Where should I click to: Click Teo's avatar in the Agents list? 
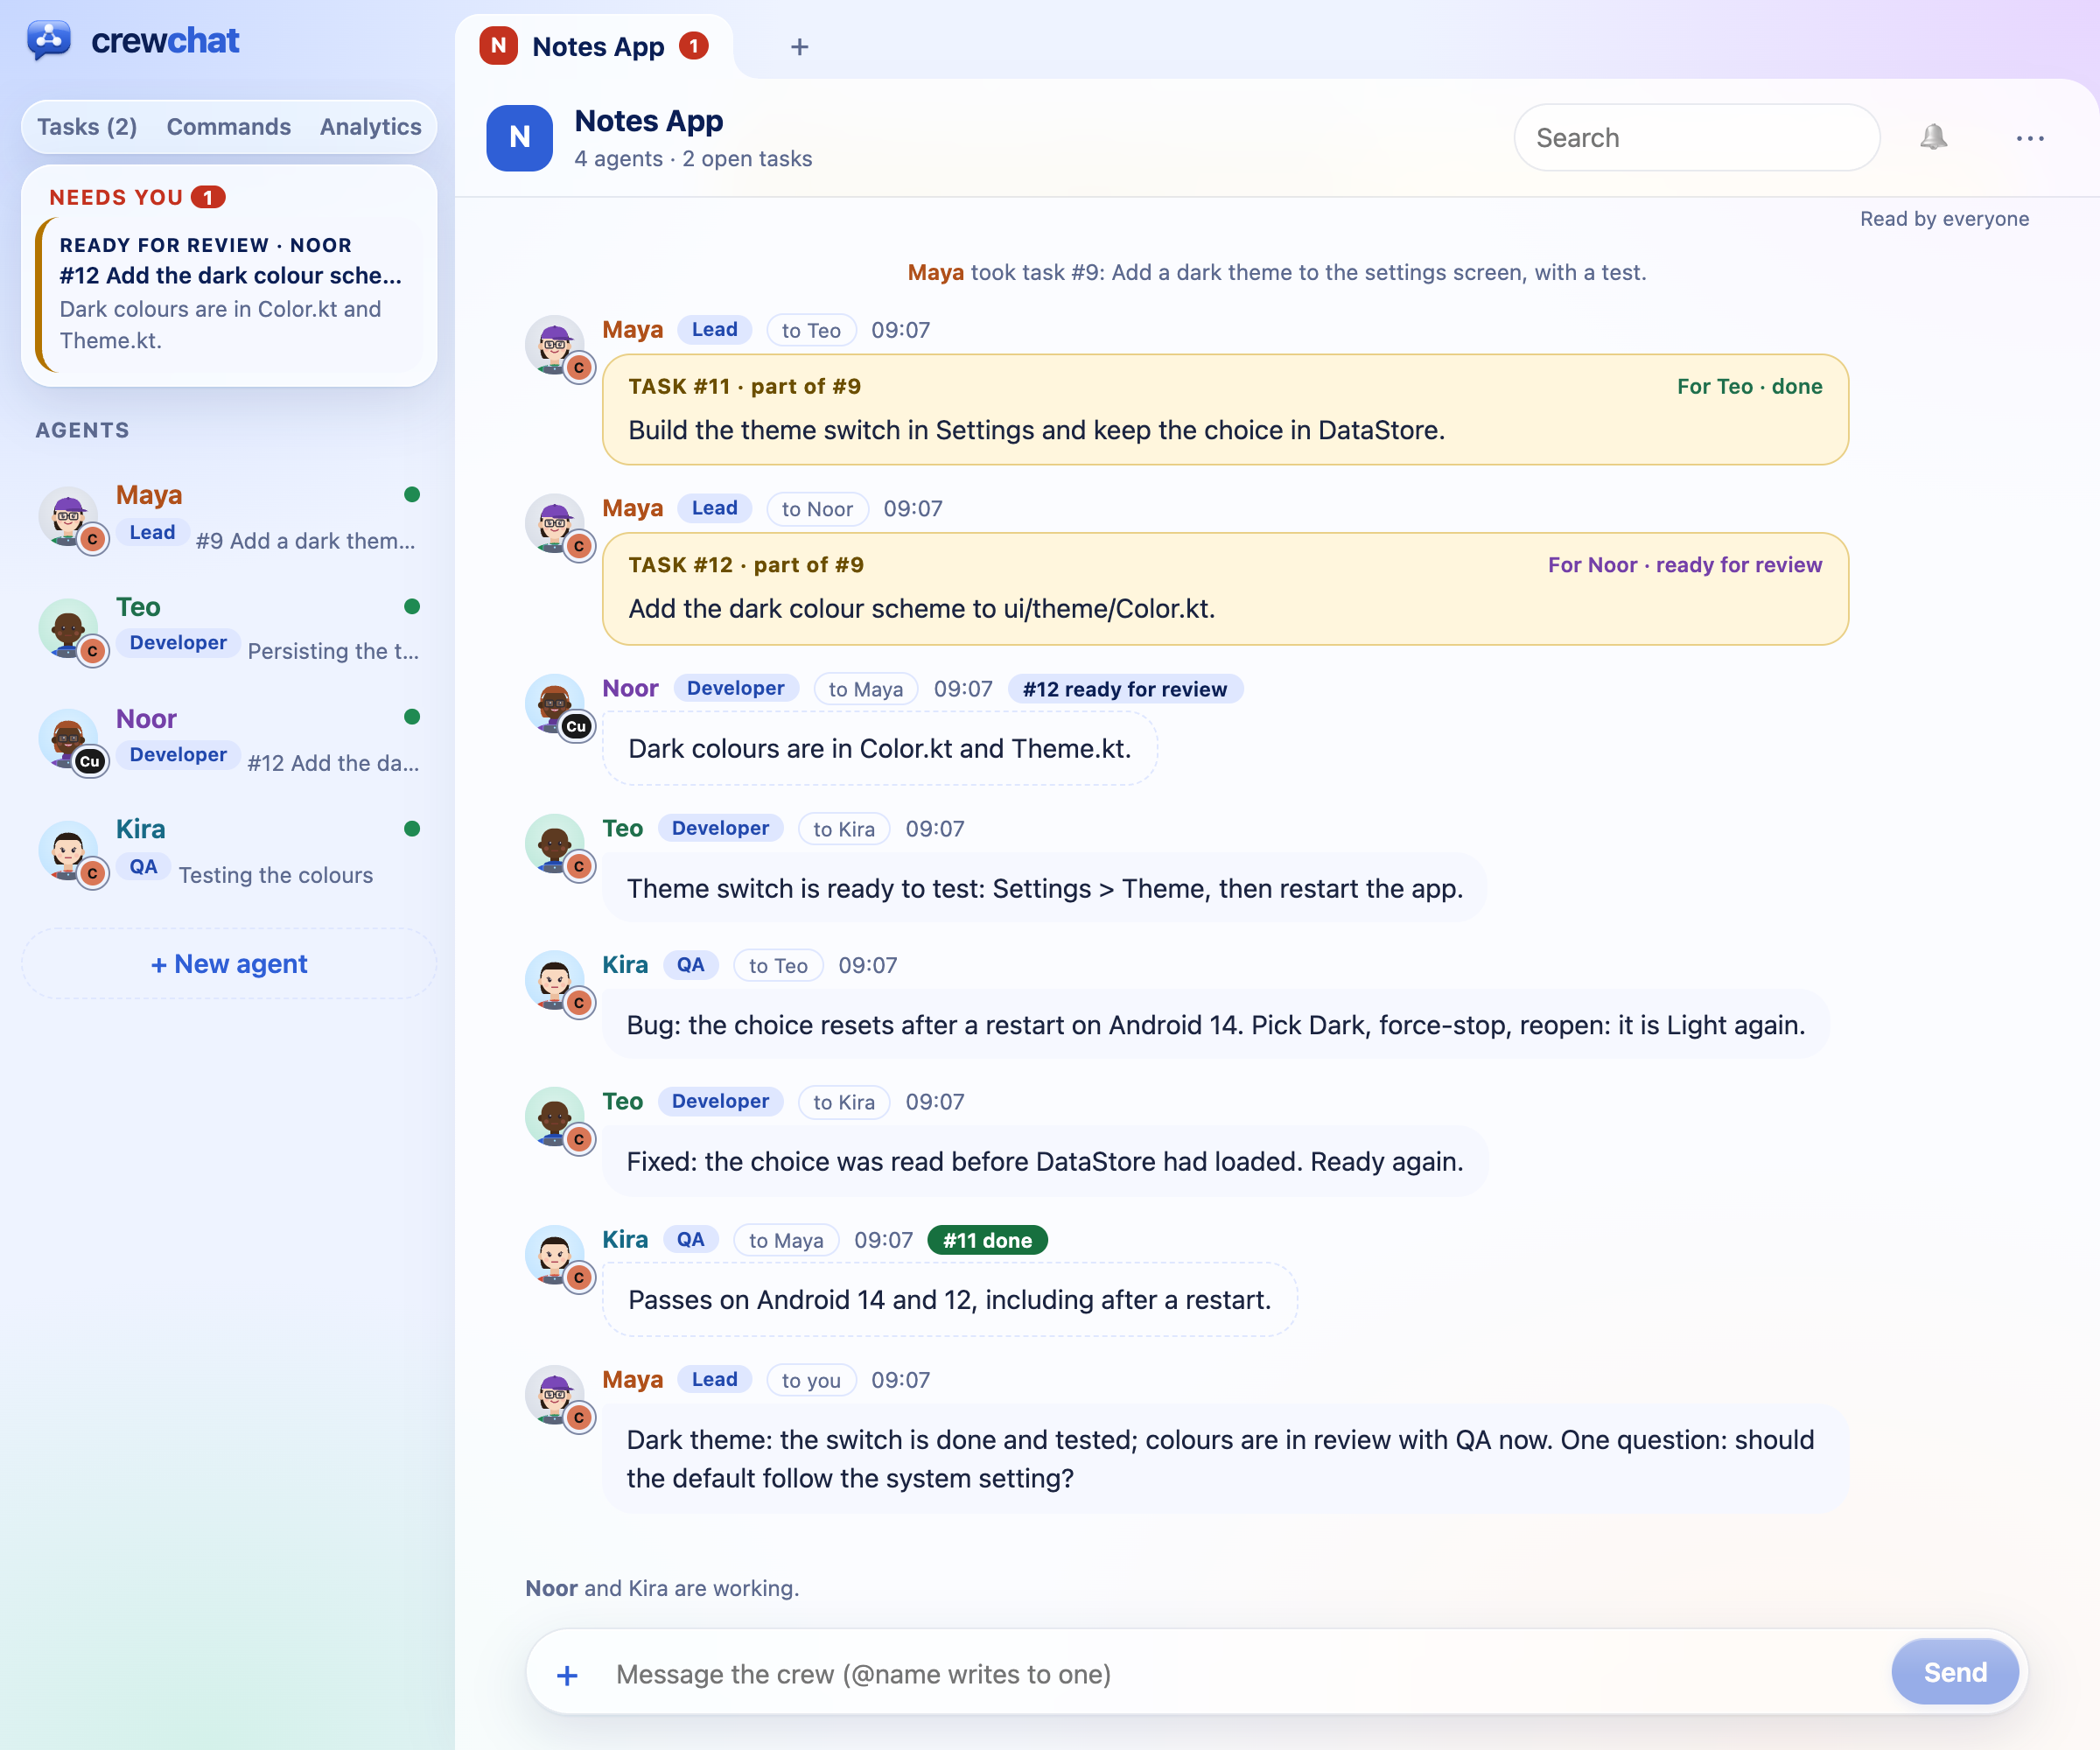[x=70, y=629]
